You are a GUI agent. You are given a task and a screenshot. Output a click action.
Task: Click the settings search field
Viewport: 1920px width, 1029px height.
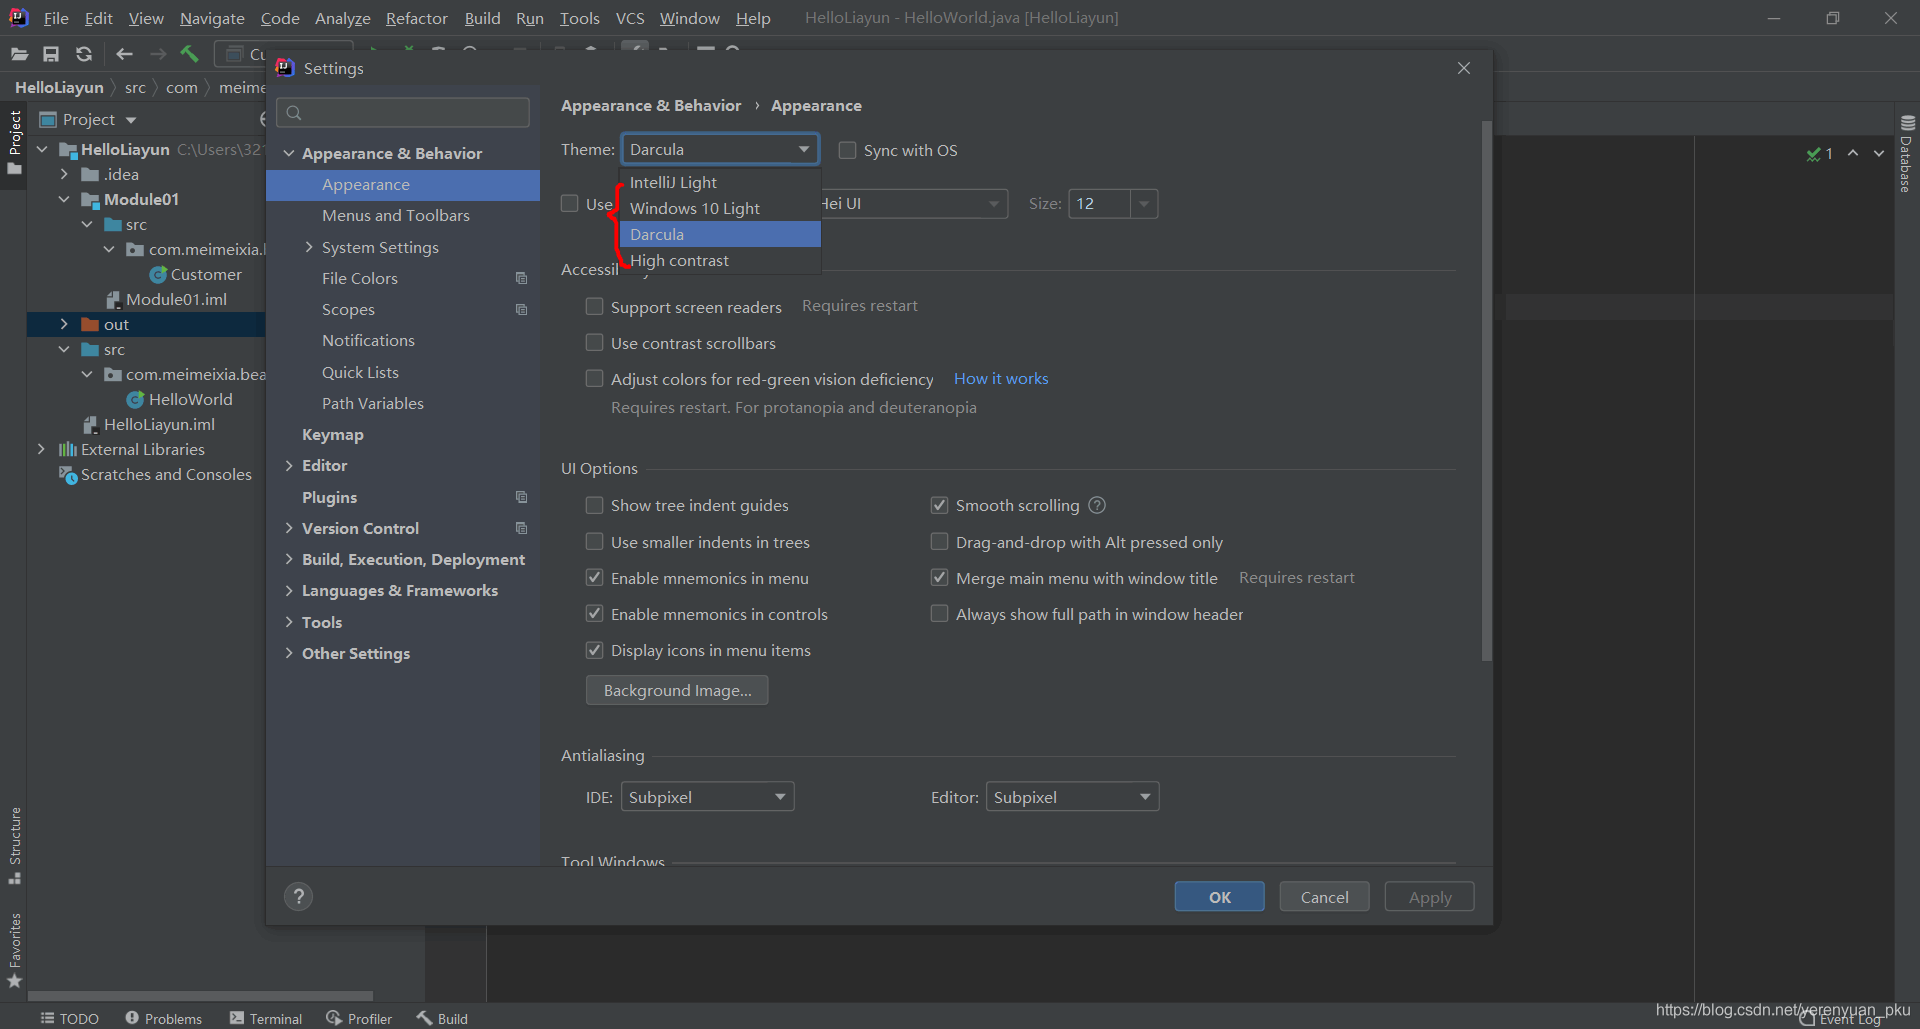pyautogui.click(x=404, y=113)
